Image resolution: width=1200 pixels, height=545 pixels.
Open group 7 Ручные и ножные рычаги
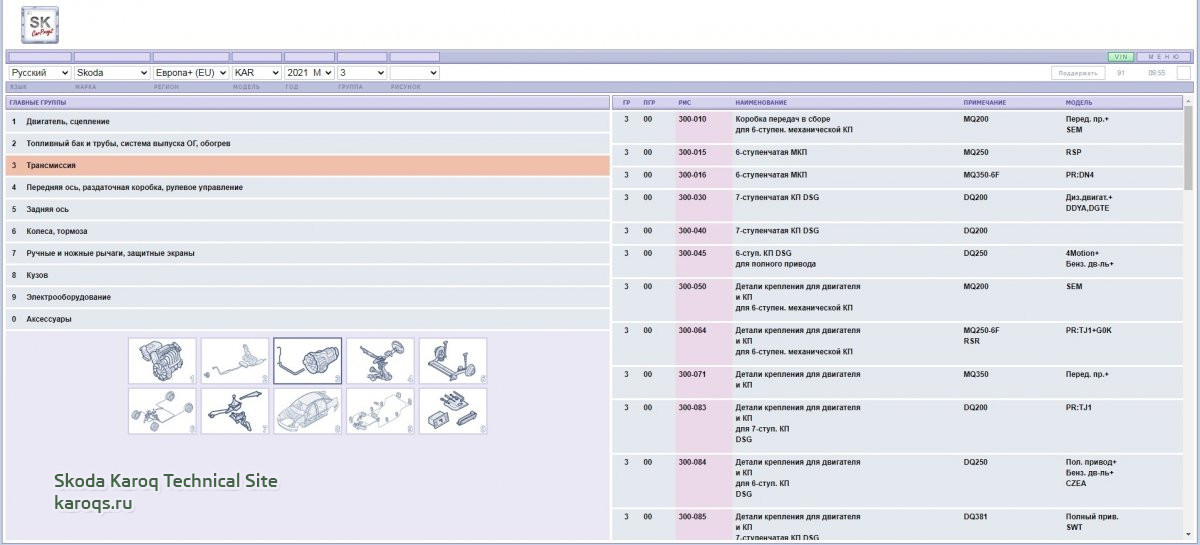(x=308, y=253)
